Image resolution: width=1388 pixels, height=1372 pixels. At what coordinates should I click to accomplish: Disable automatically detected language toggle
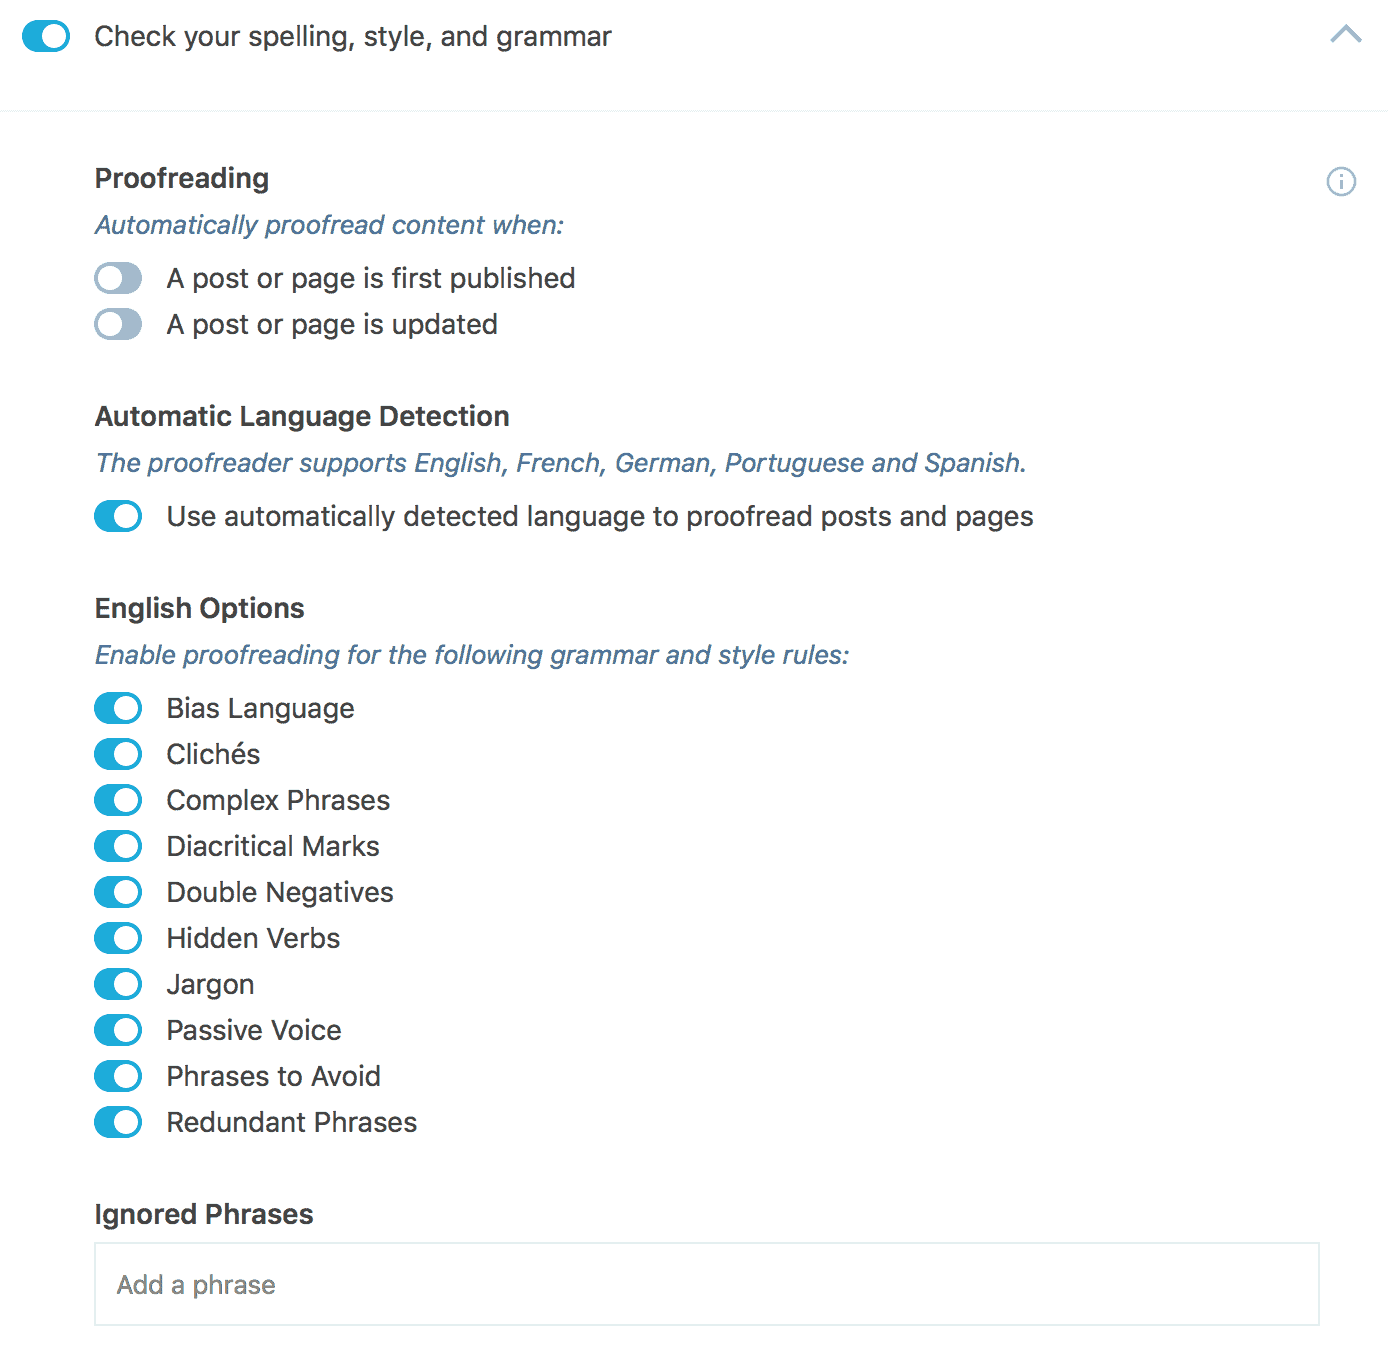click(x=118, y=516)
